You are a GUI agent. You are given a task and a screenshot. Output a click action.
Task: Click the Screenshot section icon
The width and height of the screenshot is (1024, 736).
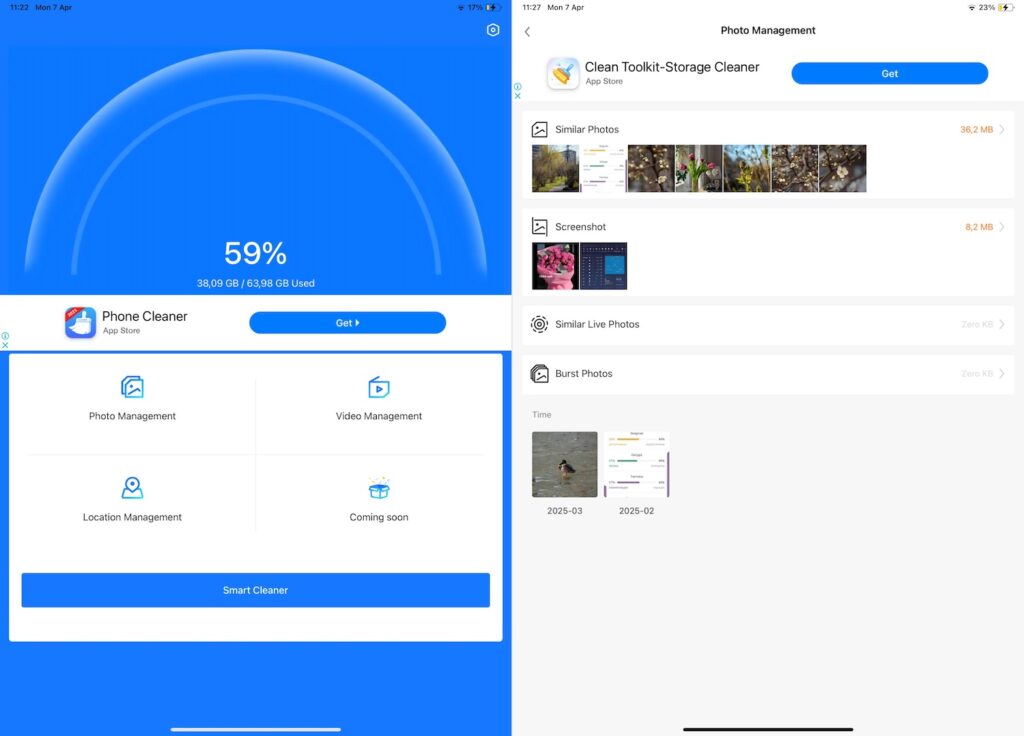539,226
